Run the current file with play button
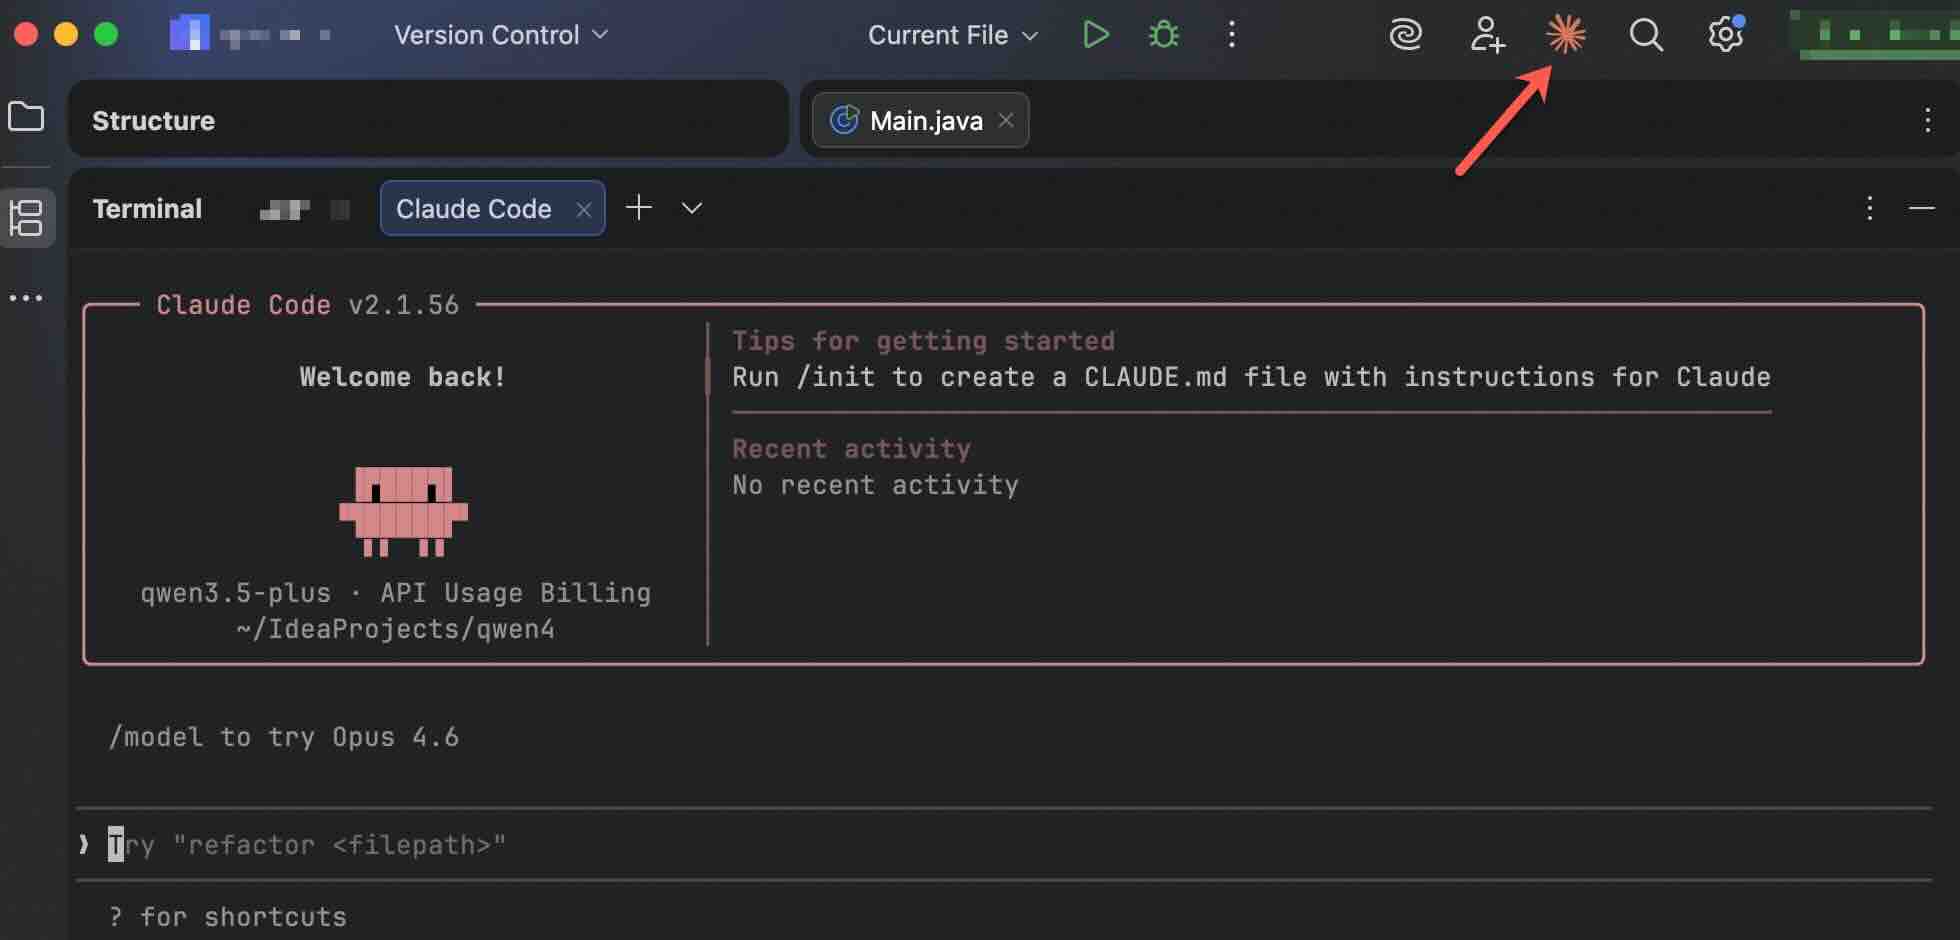The image size is (1960, 940). coord(1095,35)
